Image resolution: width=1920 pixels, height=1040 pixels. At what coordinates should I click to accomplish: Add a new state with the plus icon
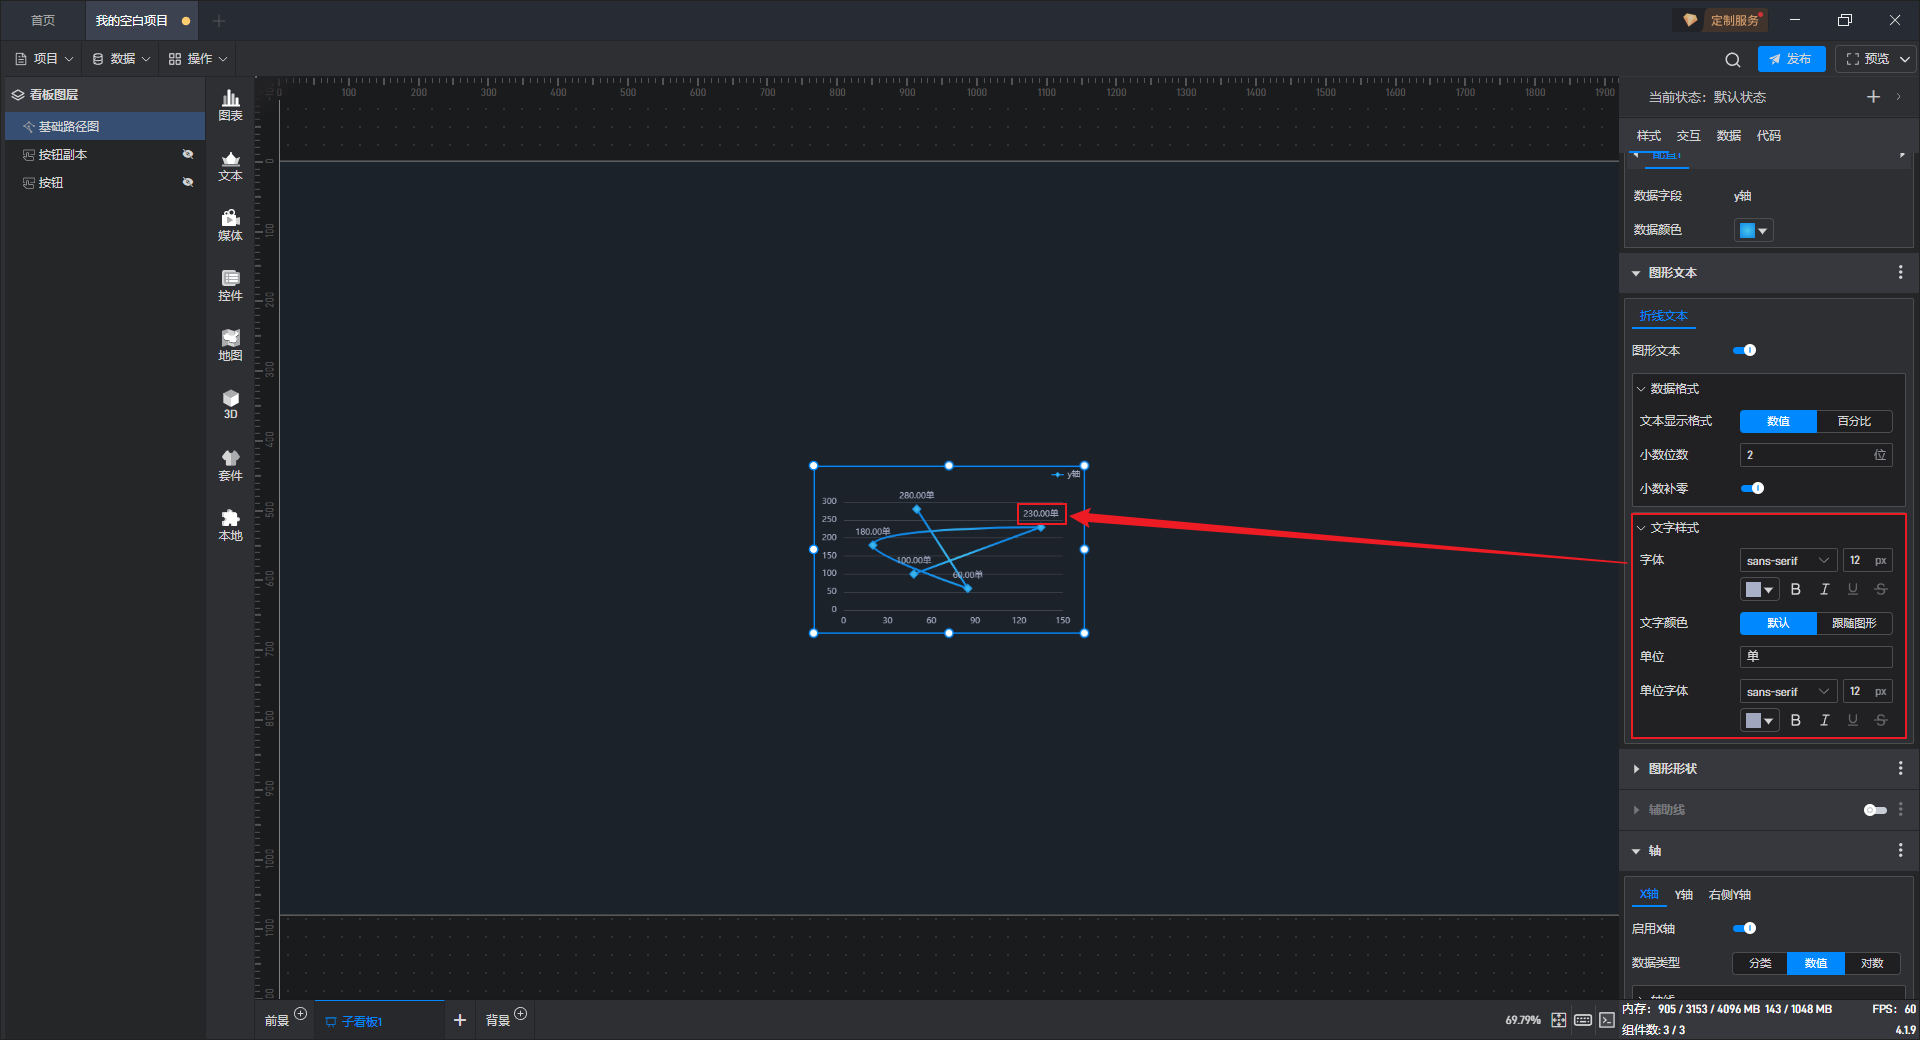pos(1873,97)
